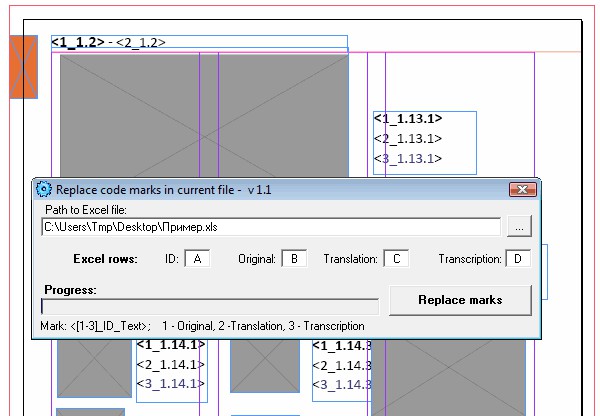Select large gray image frame at bottom right

tap(448, 377)
